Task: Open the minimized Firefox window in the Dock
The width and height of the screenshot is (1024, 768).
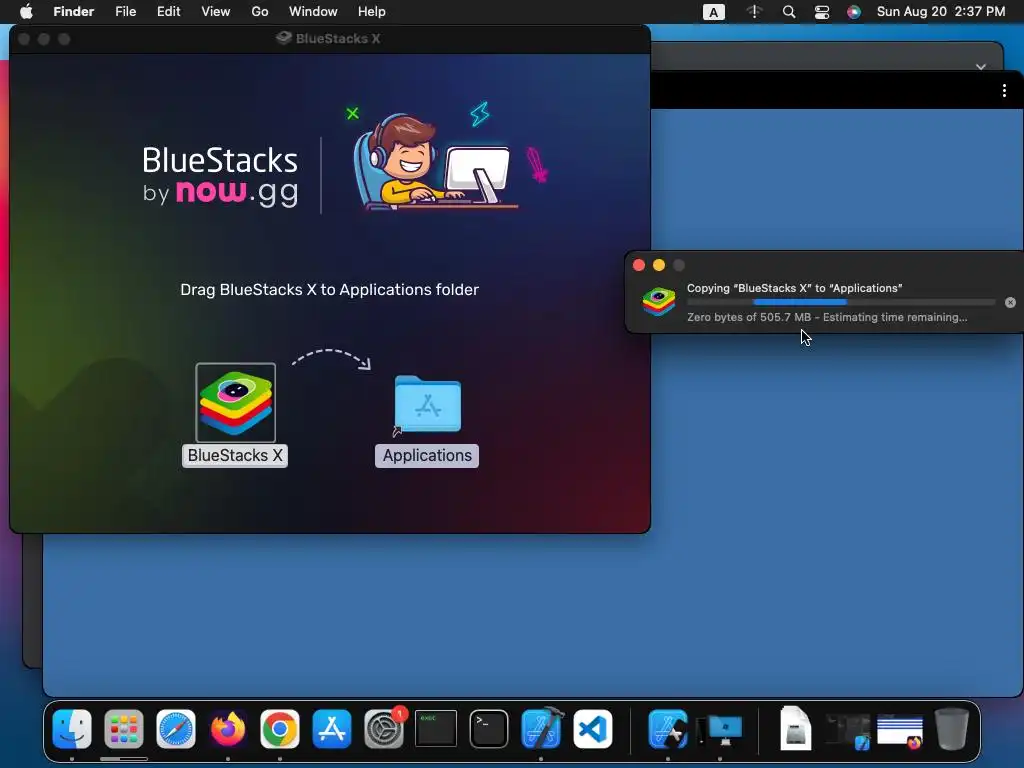Action: point(900,731)
